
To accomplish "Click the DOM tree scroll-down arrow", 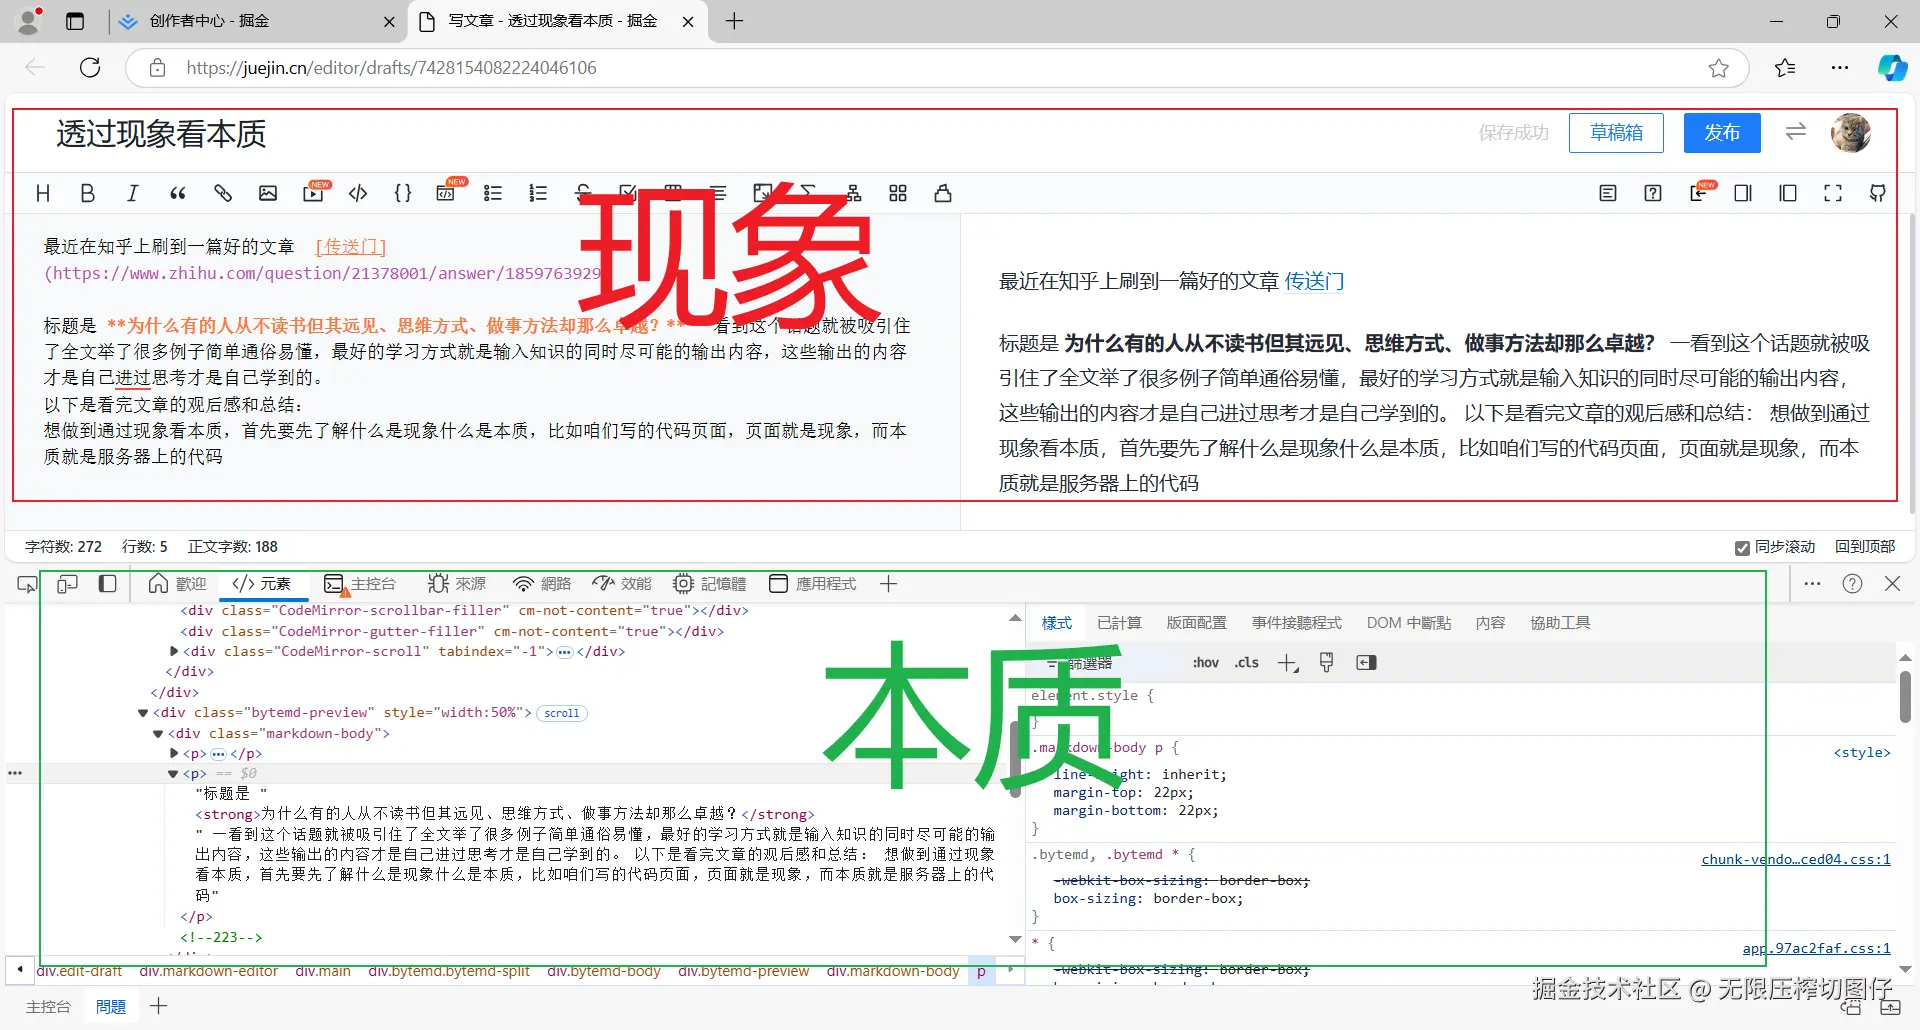I will tap(1015, 939).
